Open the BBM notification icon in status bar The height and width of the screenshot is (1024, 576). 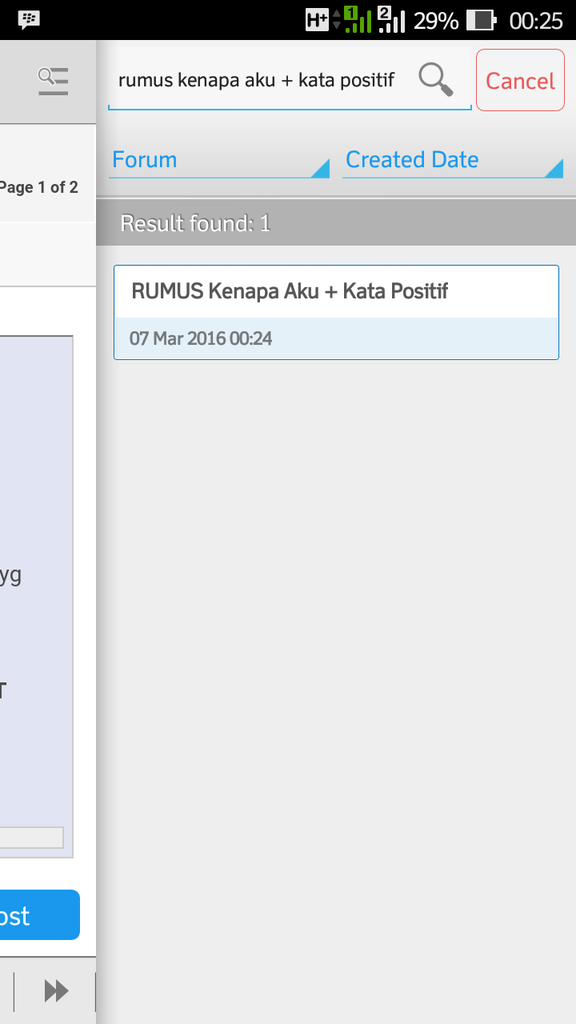coord(29,20)
